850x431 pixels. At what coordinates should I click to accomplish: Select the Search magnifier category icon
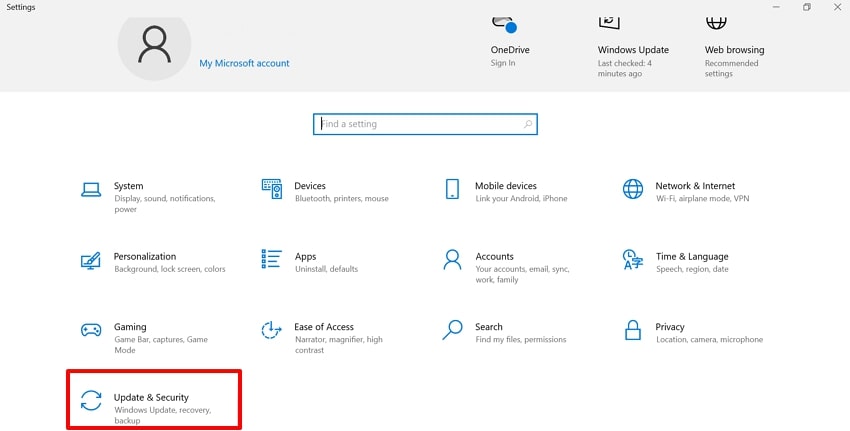[x=452, y=330]
